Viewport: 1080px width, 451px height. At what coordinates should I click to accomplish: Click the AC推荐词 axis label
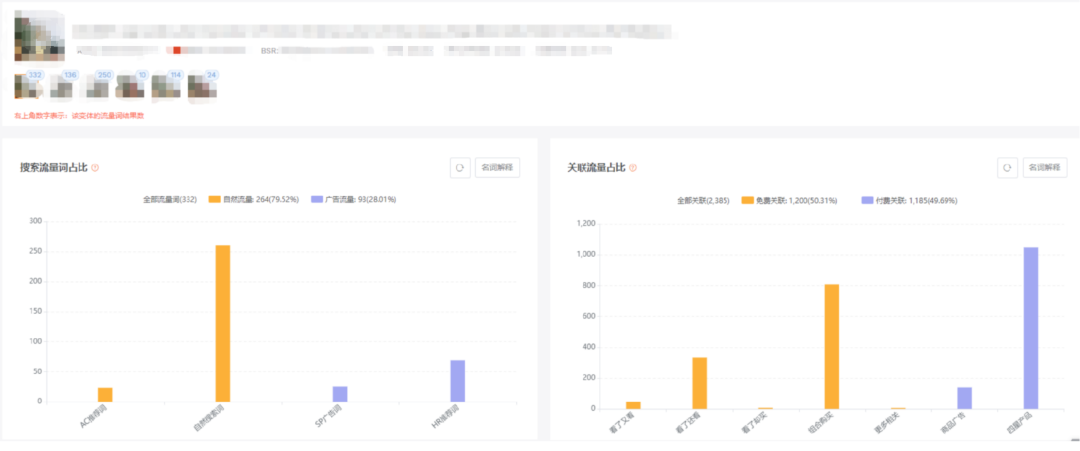(x=94, y=417)
